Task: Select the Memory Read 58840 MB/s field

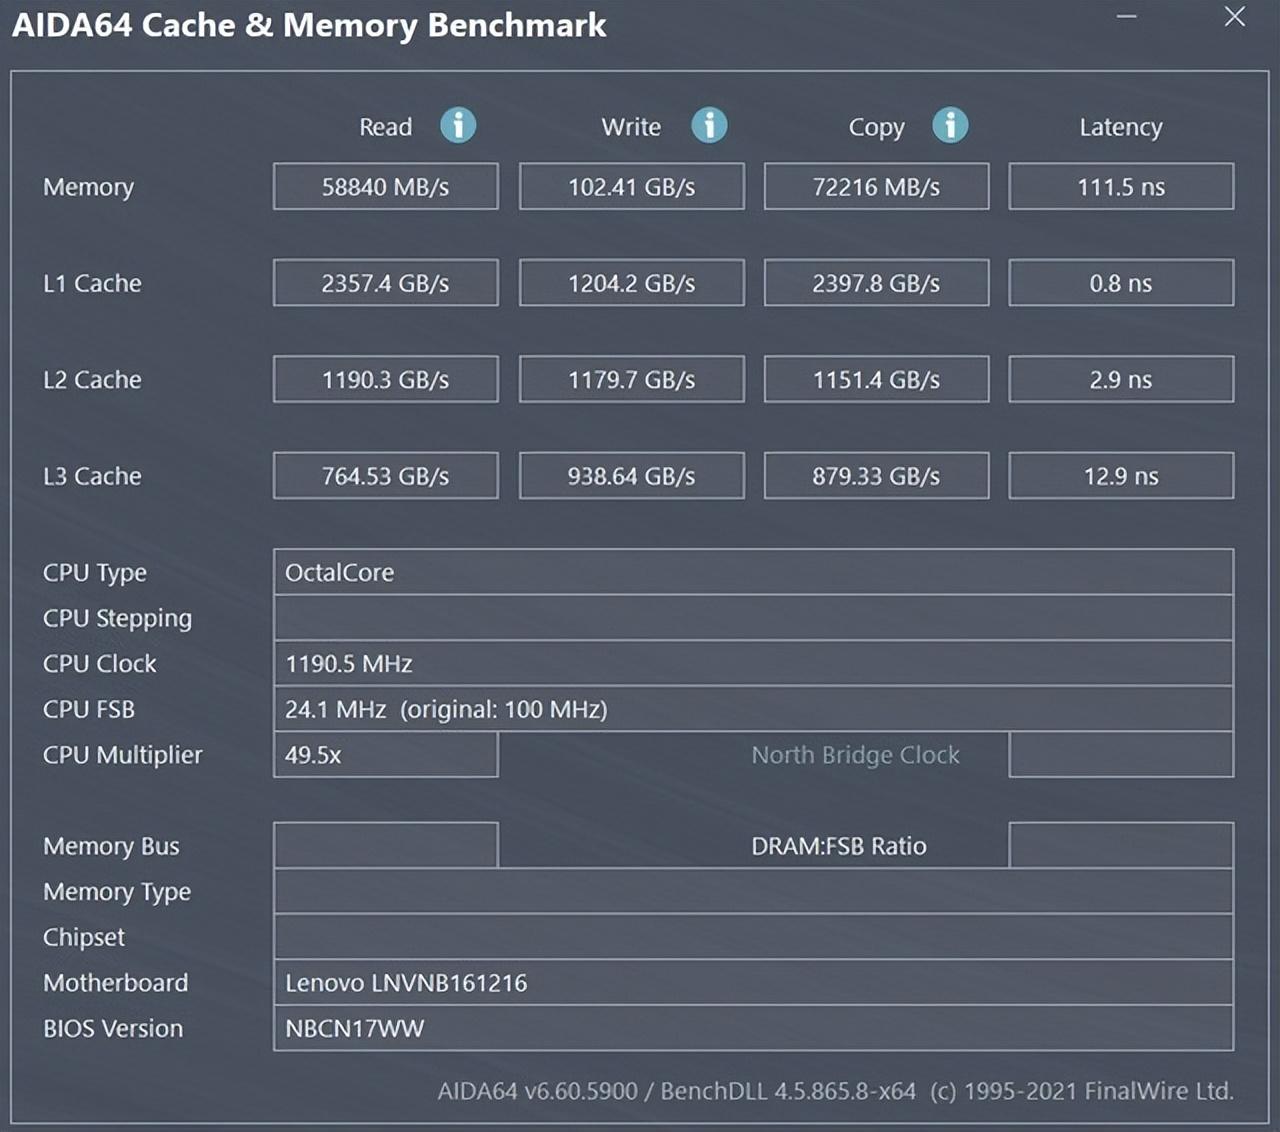Action: click(386, 187)
